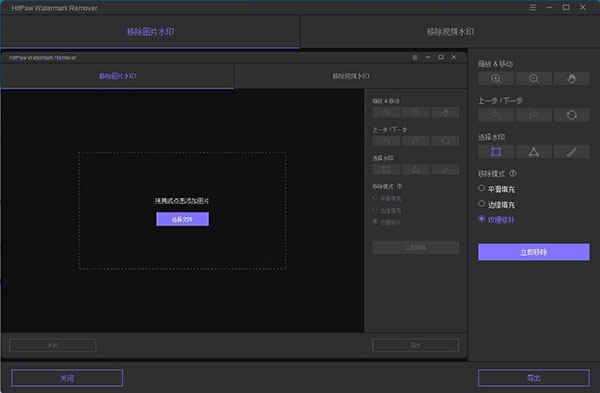
Task: Redo with the 下一步 arrow icon
Action: point(534,115)
